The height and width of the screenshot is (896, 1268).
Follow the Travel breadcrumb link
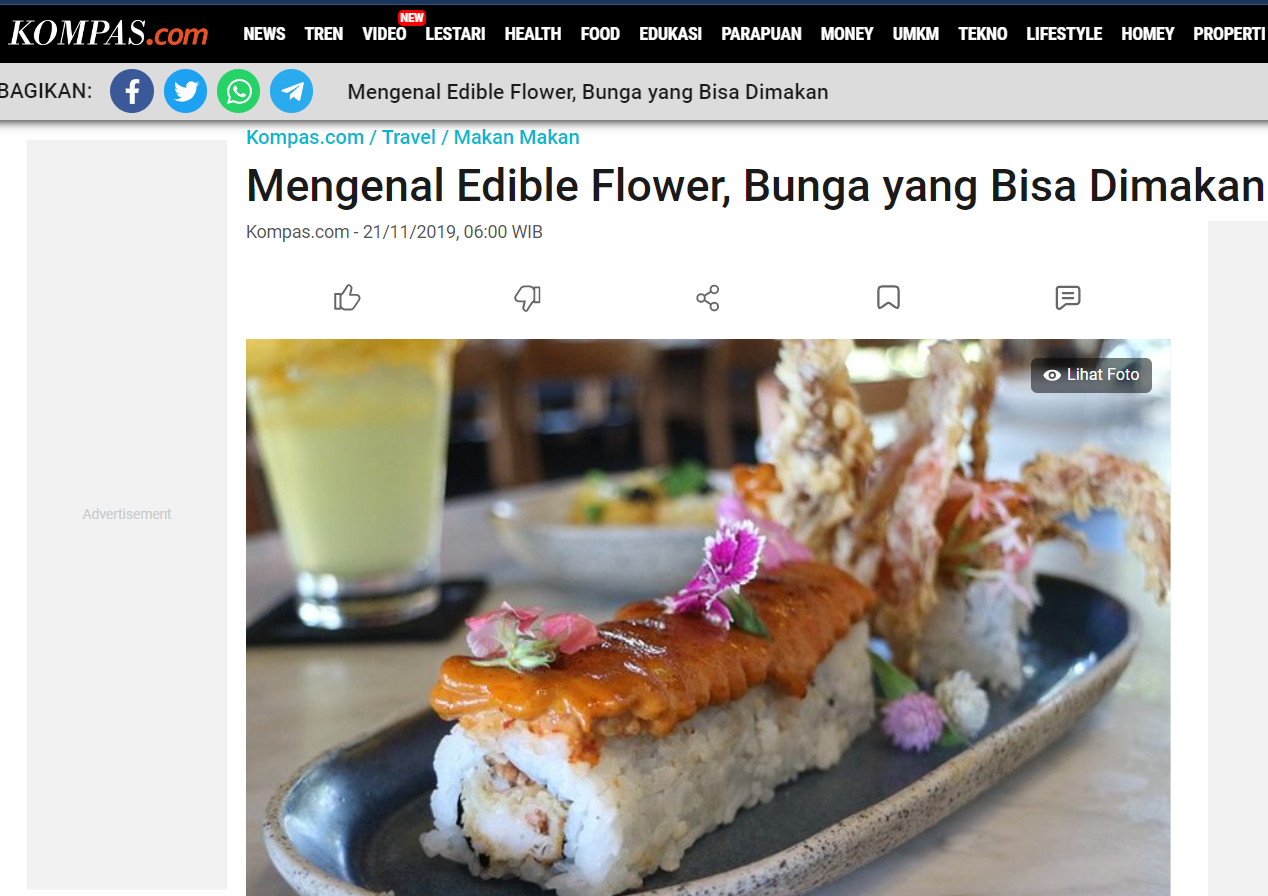click(409, 137)
